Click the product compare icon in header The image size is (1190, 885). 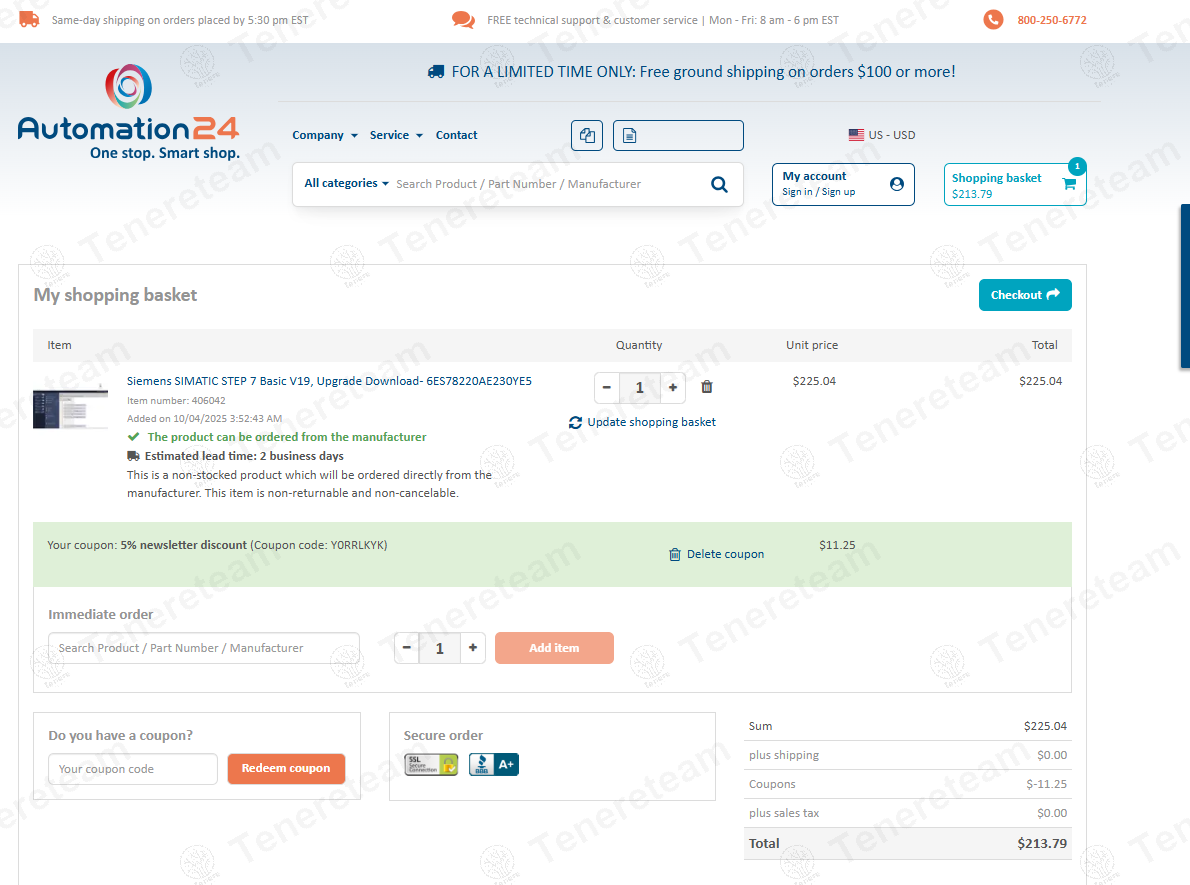[x=587, y=136]
